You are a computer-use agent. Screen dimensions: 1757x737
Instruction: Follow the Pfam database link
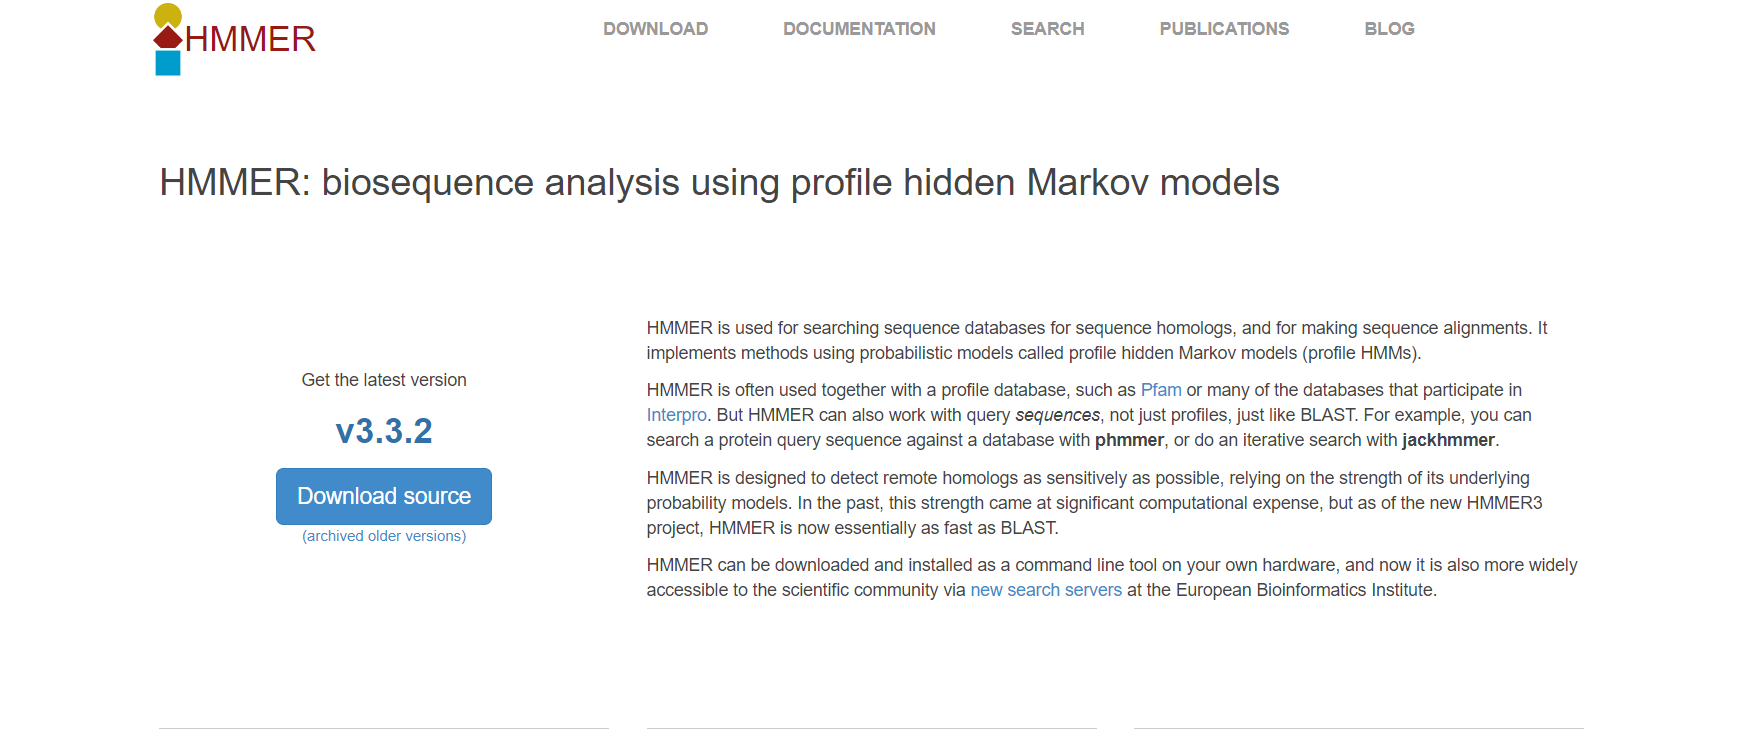tap(1161, 390)
